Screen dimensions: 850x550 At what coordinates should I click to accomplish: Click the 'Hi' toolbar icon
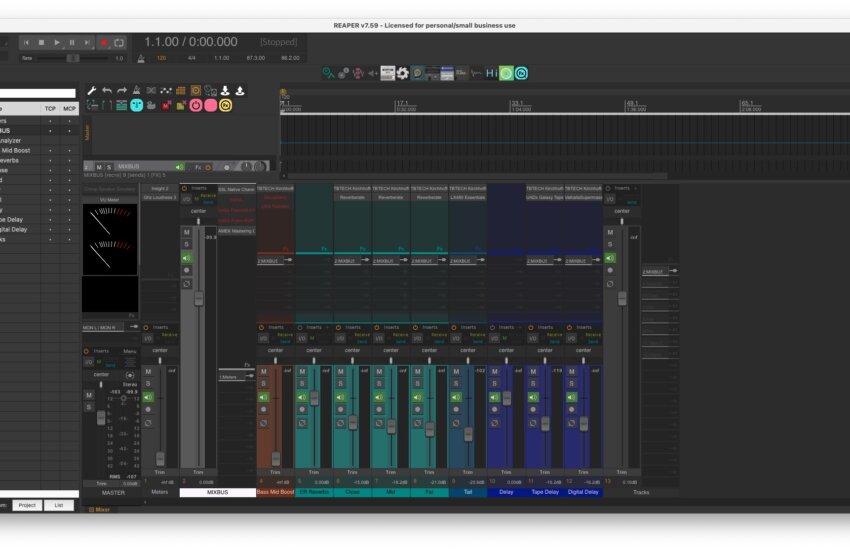491,73
